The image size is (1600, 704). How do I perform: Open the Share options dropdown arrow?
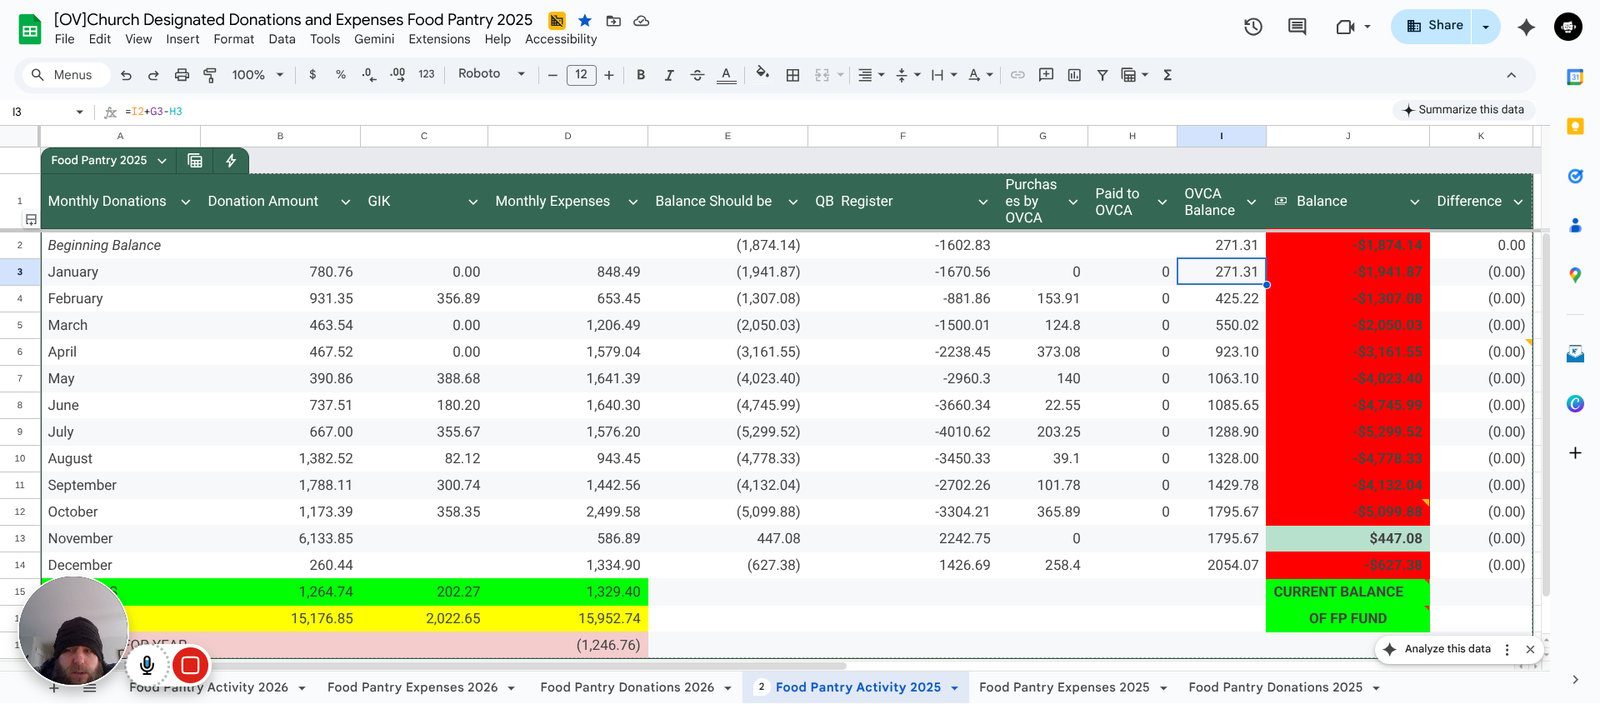tap(1486, 27)
